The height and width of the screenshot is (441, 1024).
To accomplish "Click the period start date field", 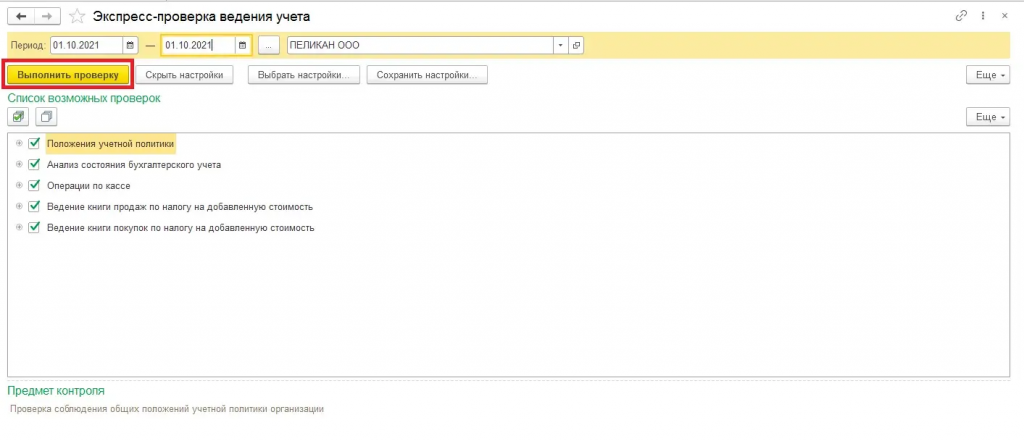I will (86, 45).
